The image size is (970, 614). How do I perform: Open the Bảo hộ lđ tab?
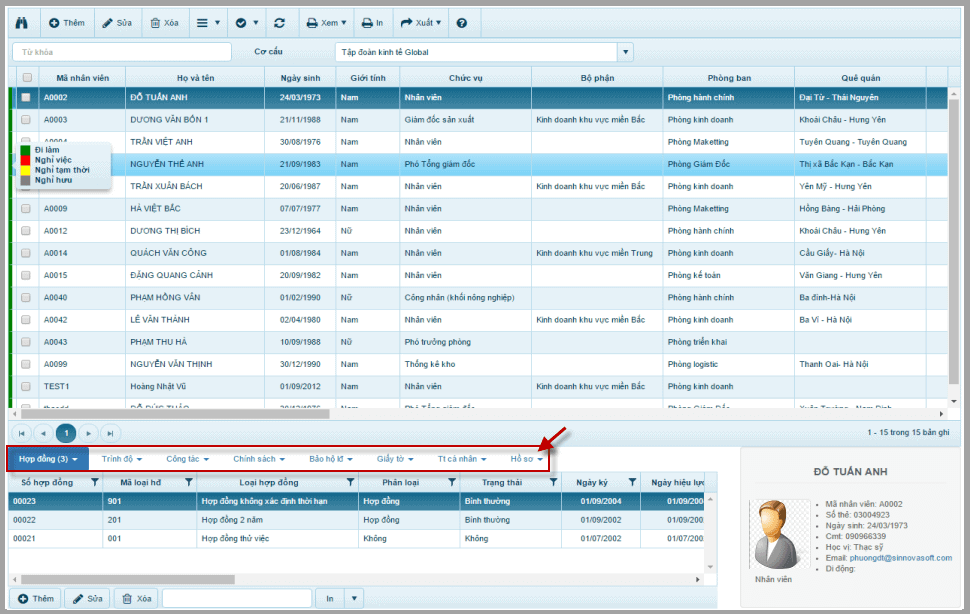tap(330, 459)
